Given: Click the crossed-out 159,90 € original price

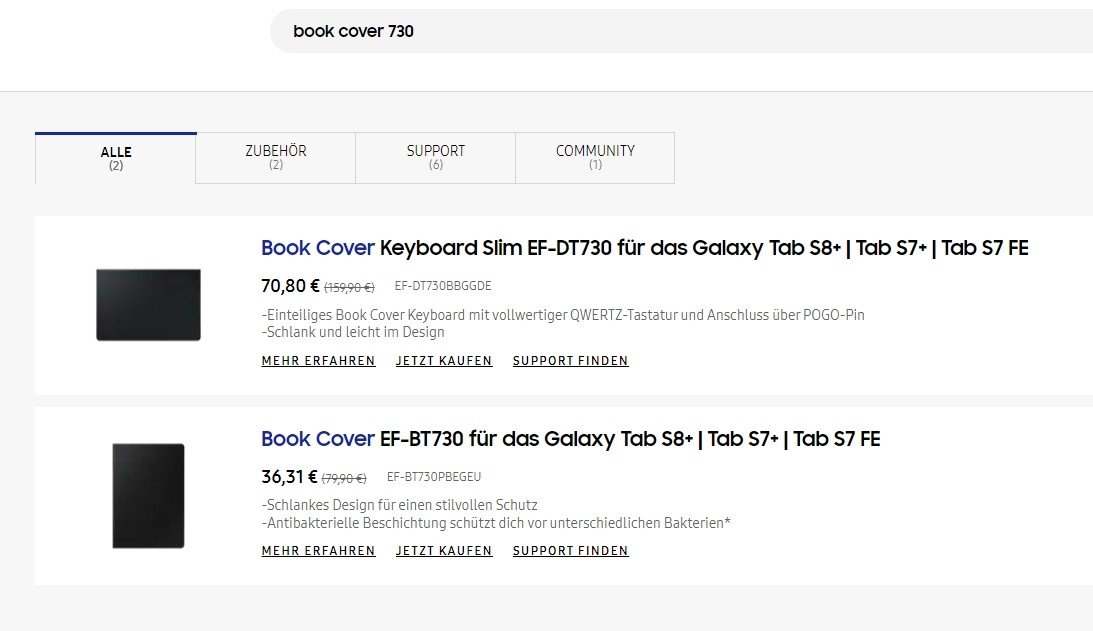Looking at the screenshot, I should click(349, 288).
